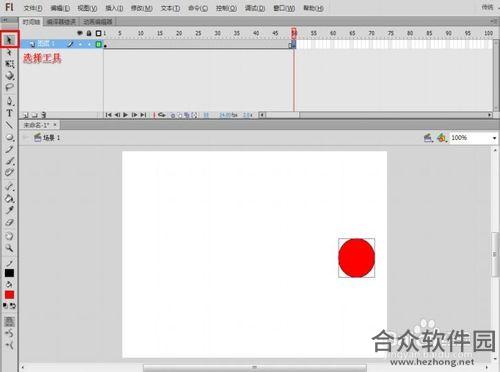Select the Oval shape tool

[x=10, y=137]
